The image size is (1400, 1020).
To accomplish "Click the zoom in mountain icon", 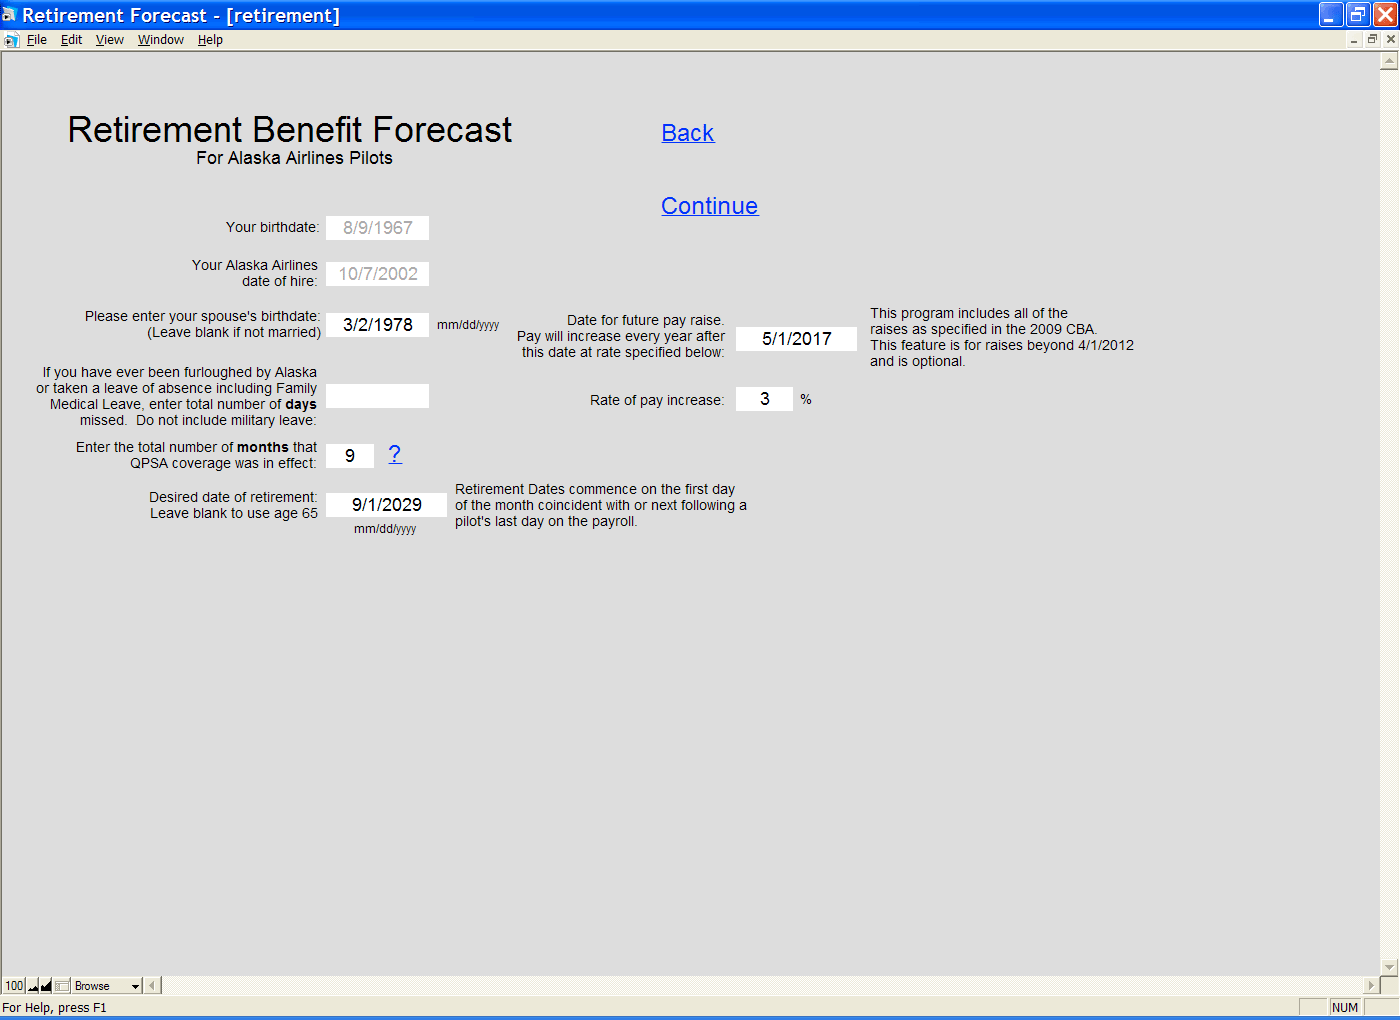I will 46,986.
